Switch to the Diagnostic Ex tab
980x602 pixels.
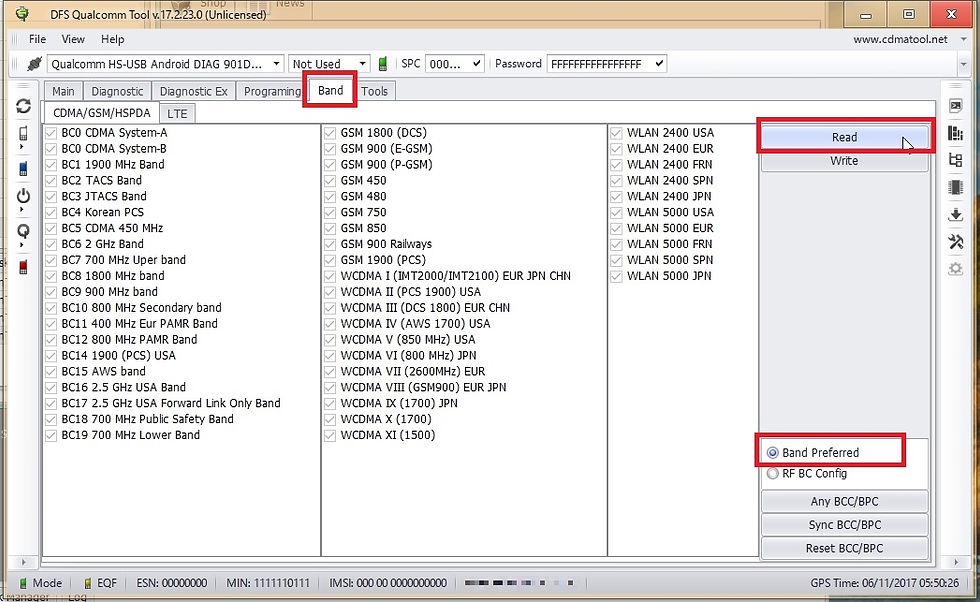click(x=194, y=91)
